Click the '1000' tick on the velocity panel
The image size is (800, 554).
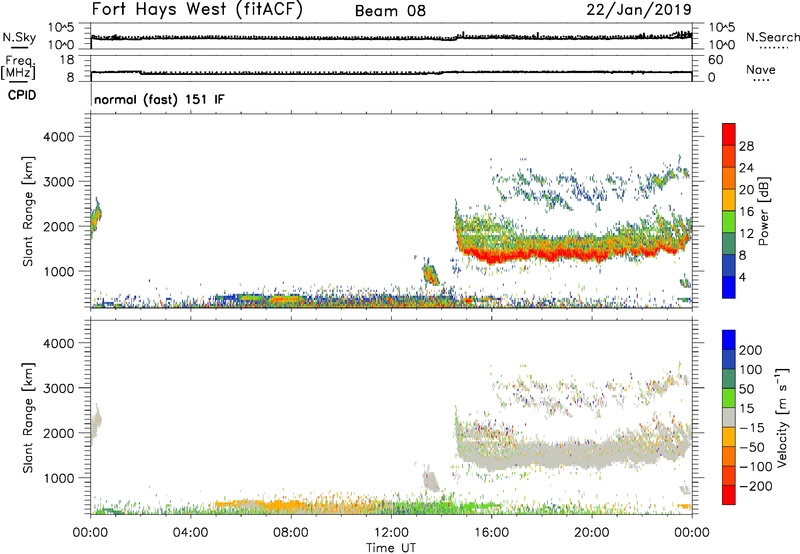tap(58, 478)
